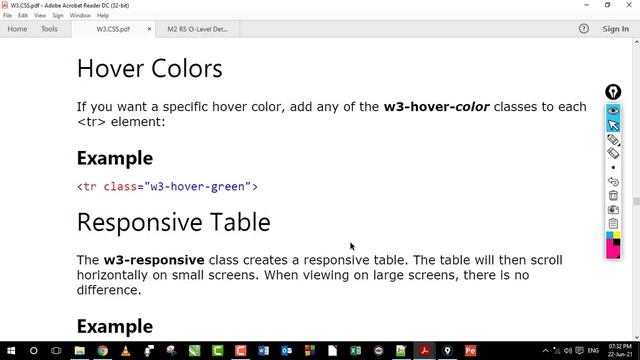This screenshot has width=640, height=360.
Task: Open VLC media player from taskbar
Action: point(125,351)
